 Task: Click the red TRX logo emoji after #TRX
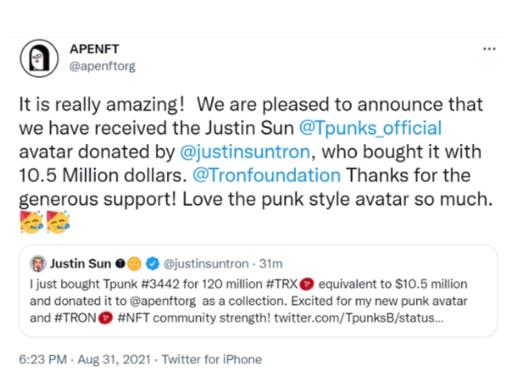[307, 284]
